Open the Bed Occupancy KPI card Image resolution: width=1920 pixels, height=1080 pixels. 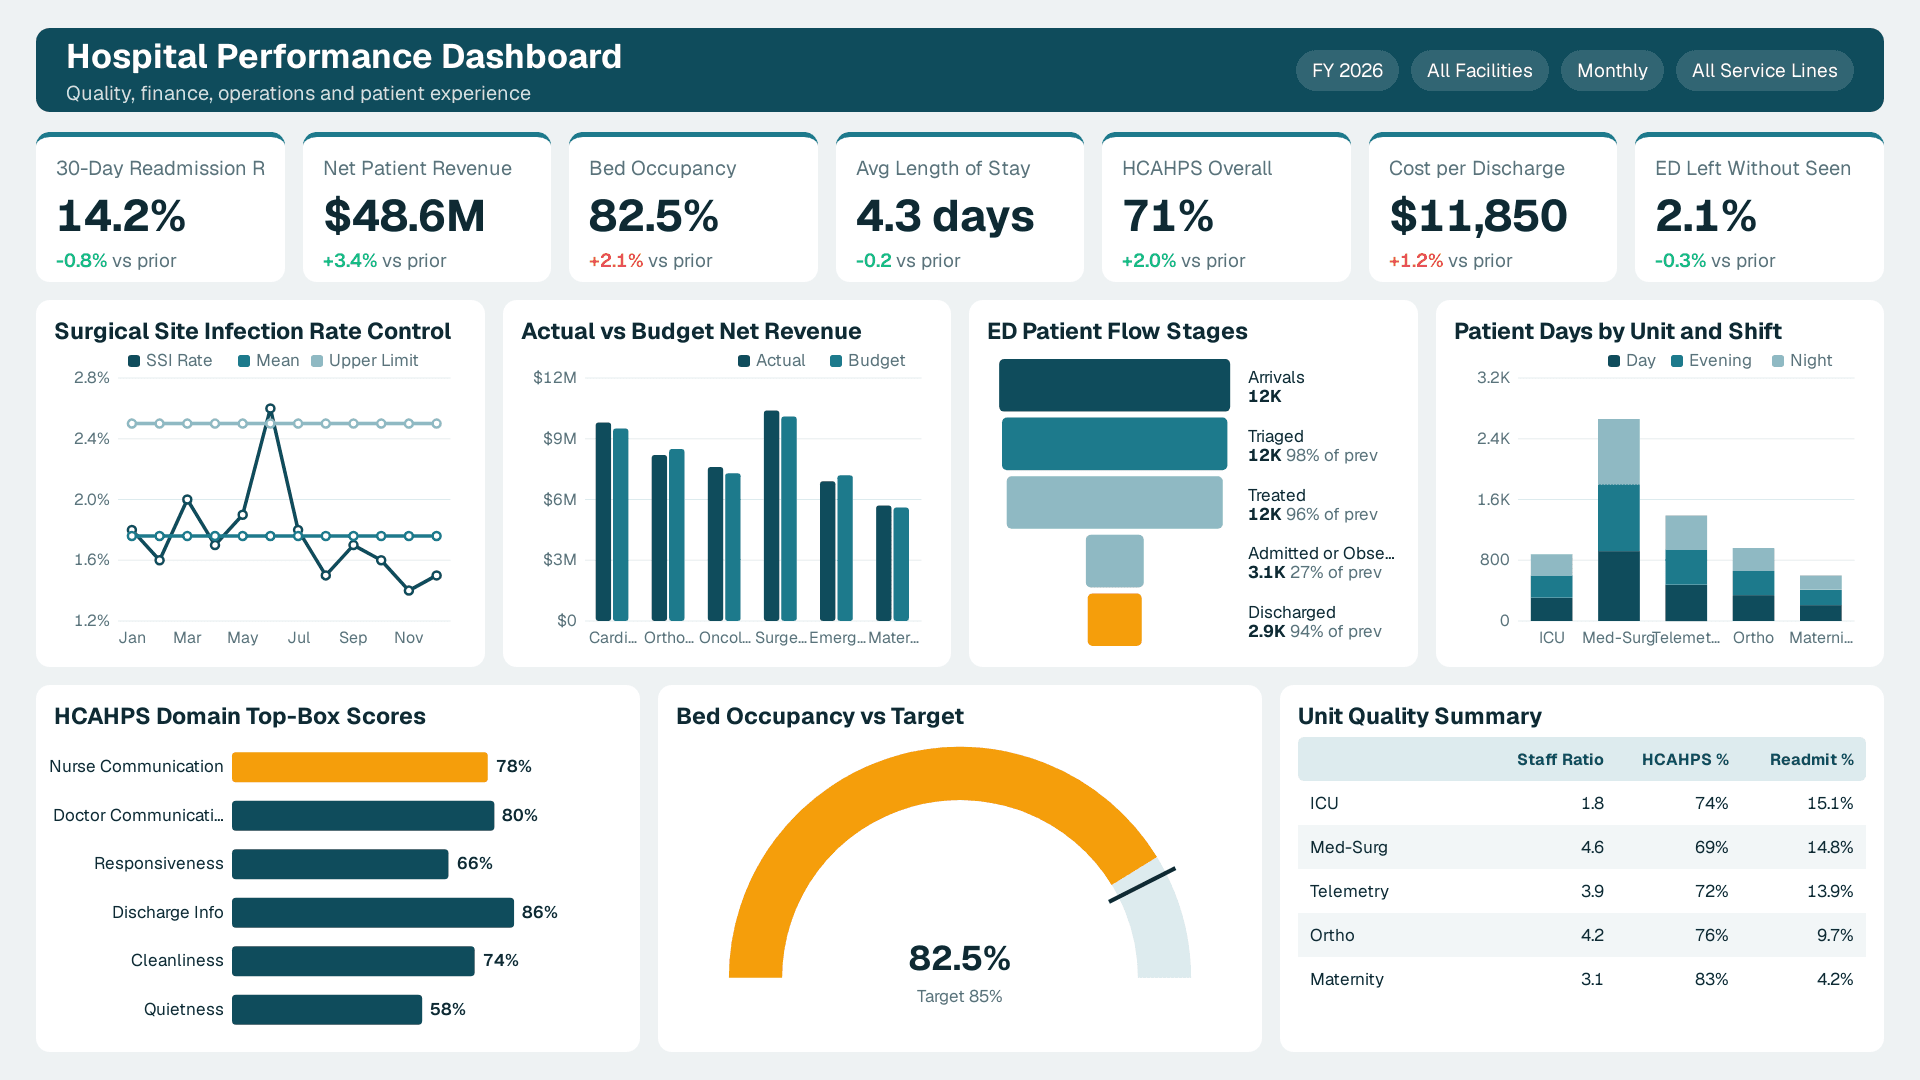(x=693, y=207)
